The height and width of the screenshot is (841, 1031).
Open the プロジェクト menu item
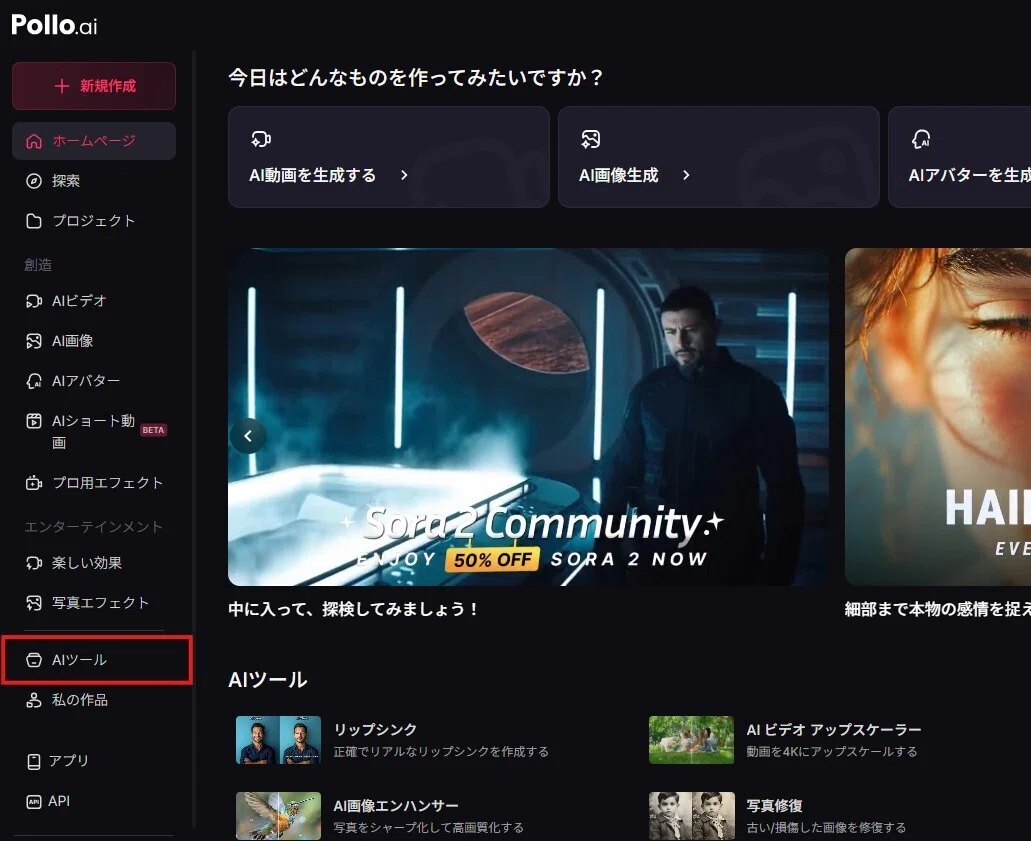[94, 221]
